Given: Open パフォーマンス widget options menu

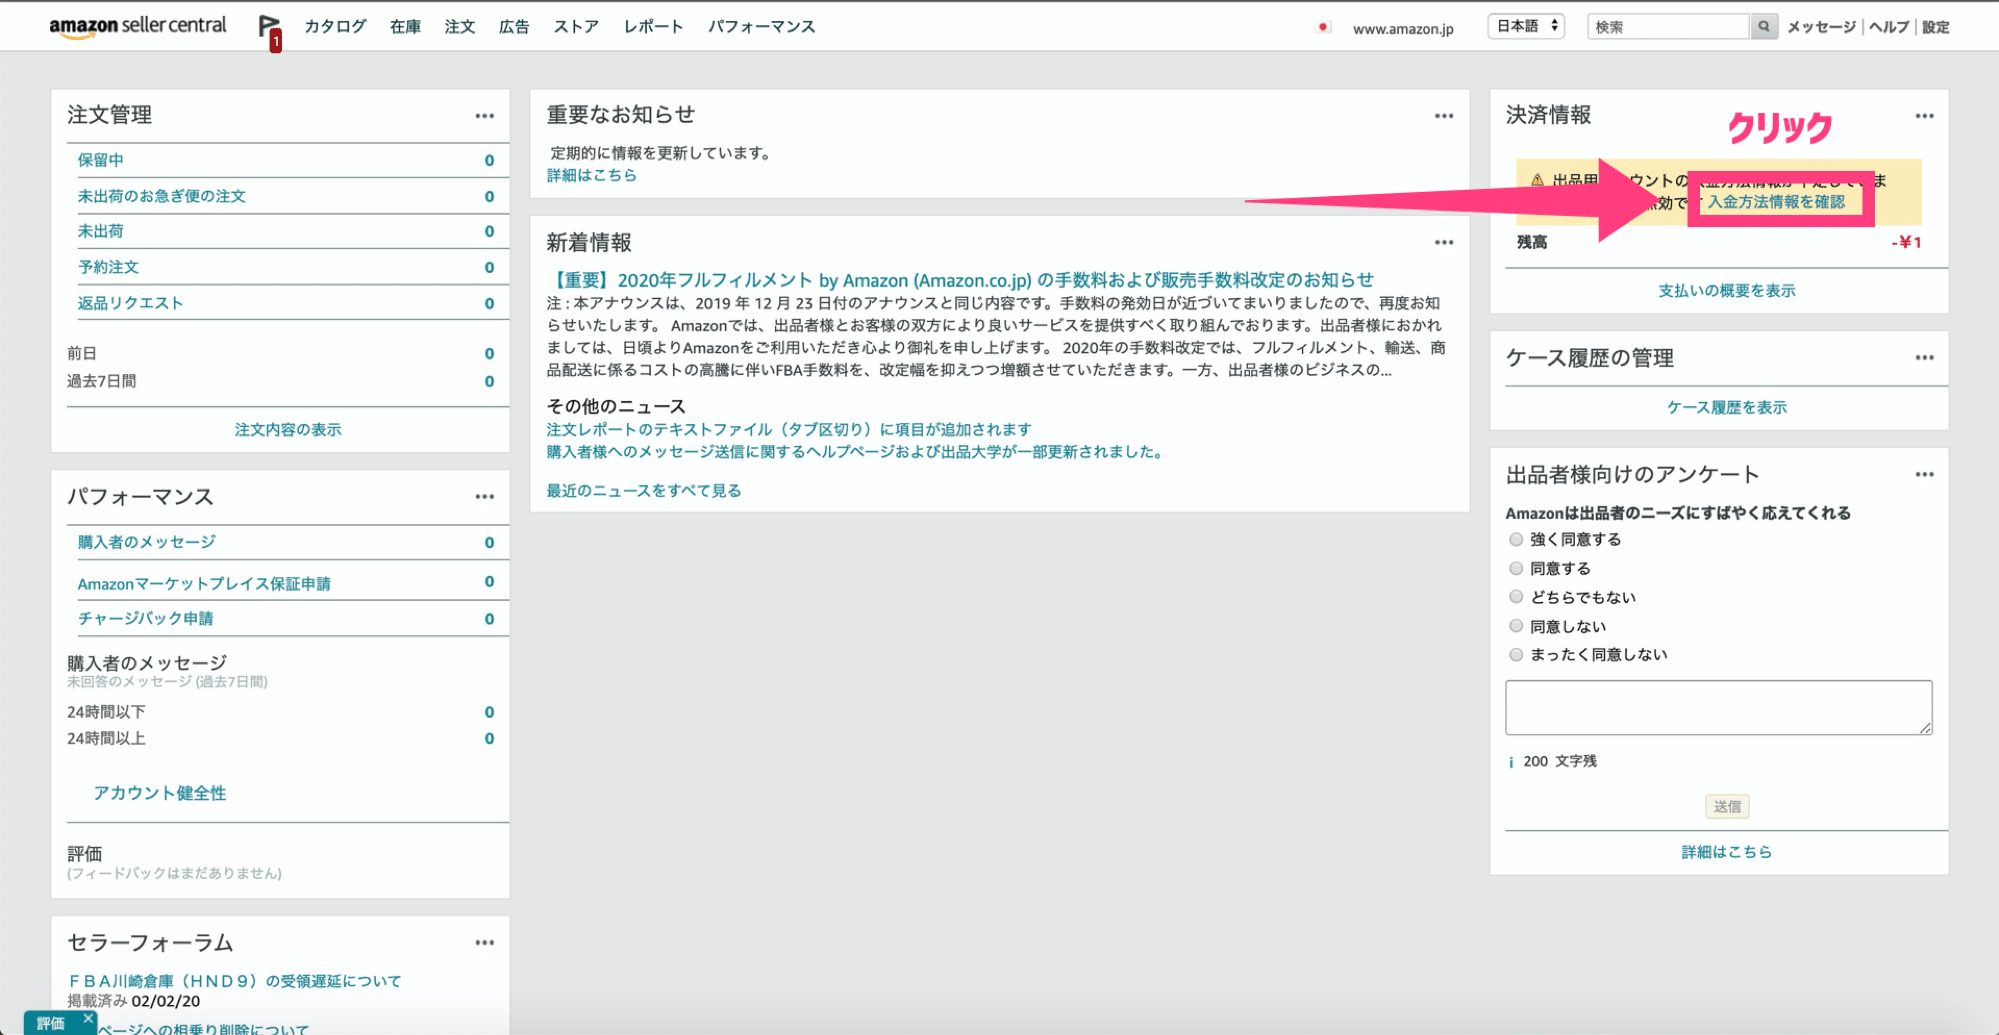Looking at the screenshot, I should (485, 497).
